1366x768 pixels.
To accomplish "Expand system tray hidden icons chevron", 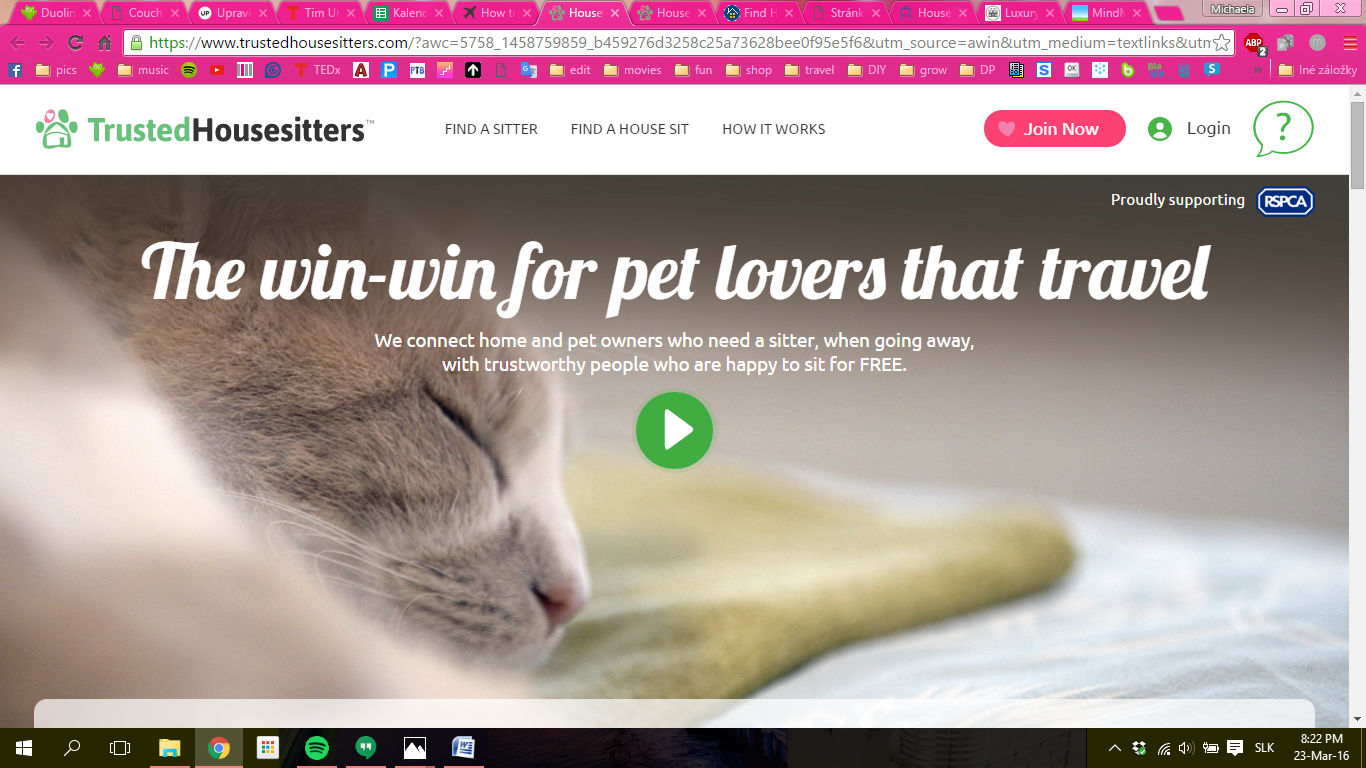I will coord(1115,748).
